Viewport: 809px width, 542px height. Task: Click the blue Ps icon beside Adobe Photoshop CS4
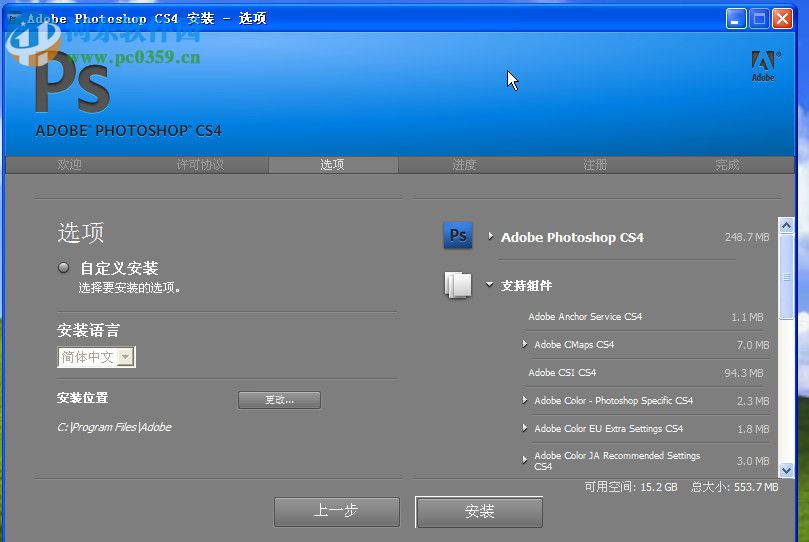coord(458,235)
